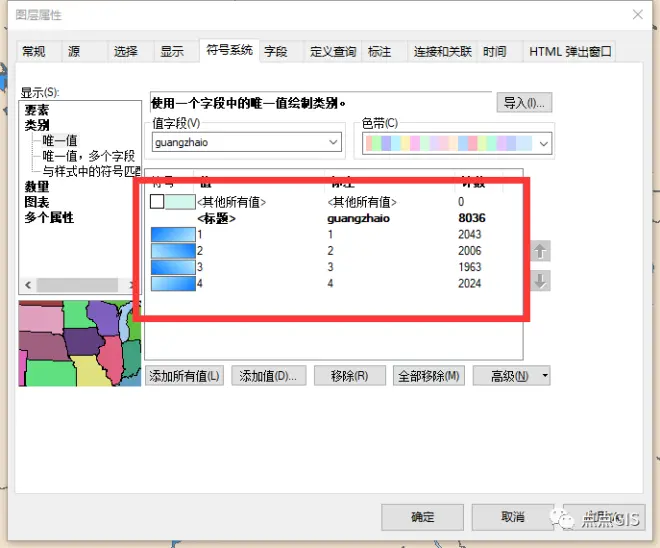
Task: Click the 取消 button
Action: (x=513, y=517)
